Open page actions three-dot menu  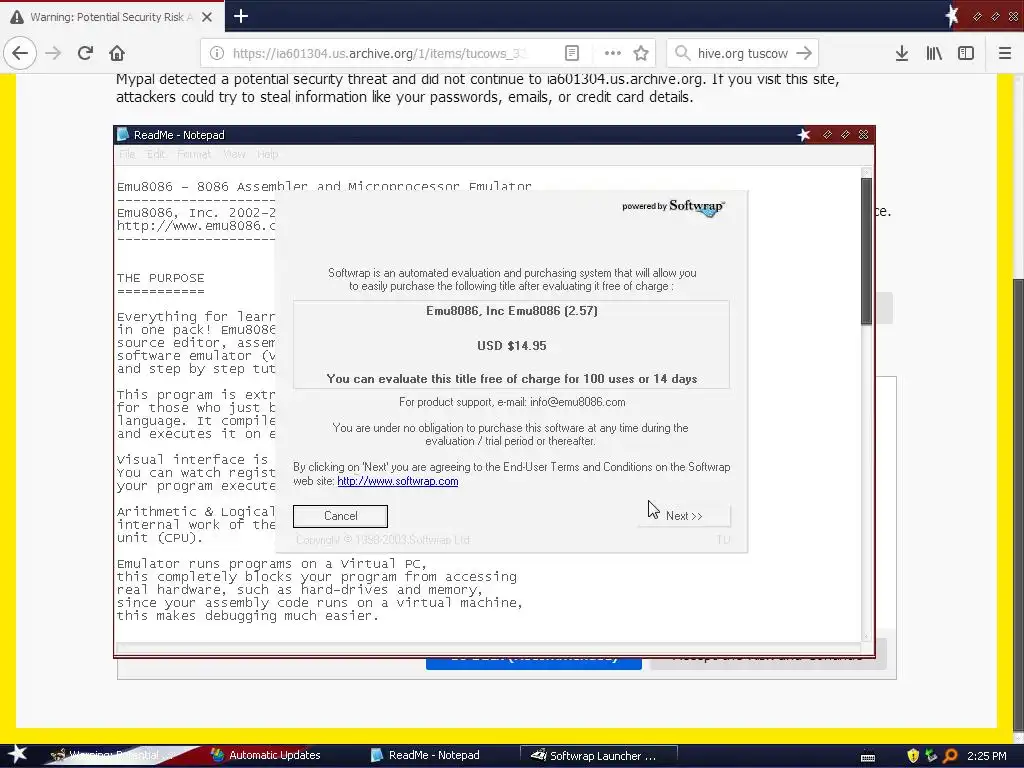pos(613,53)
